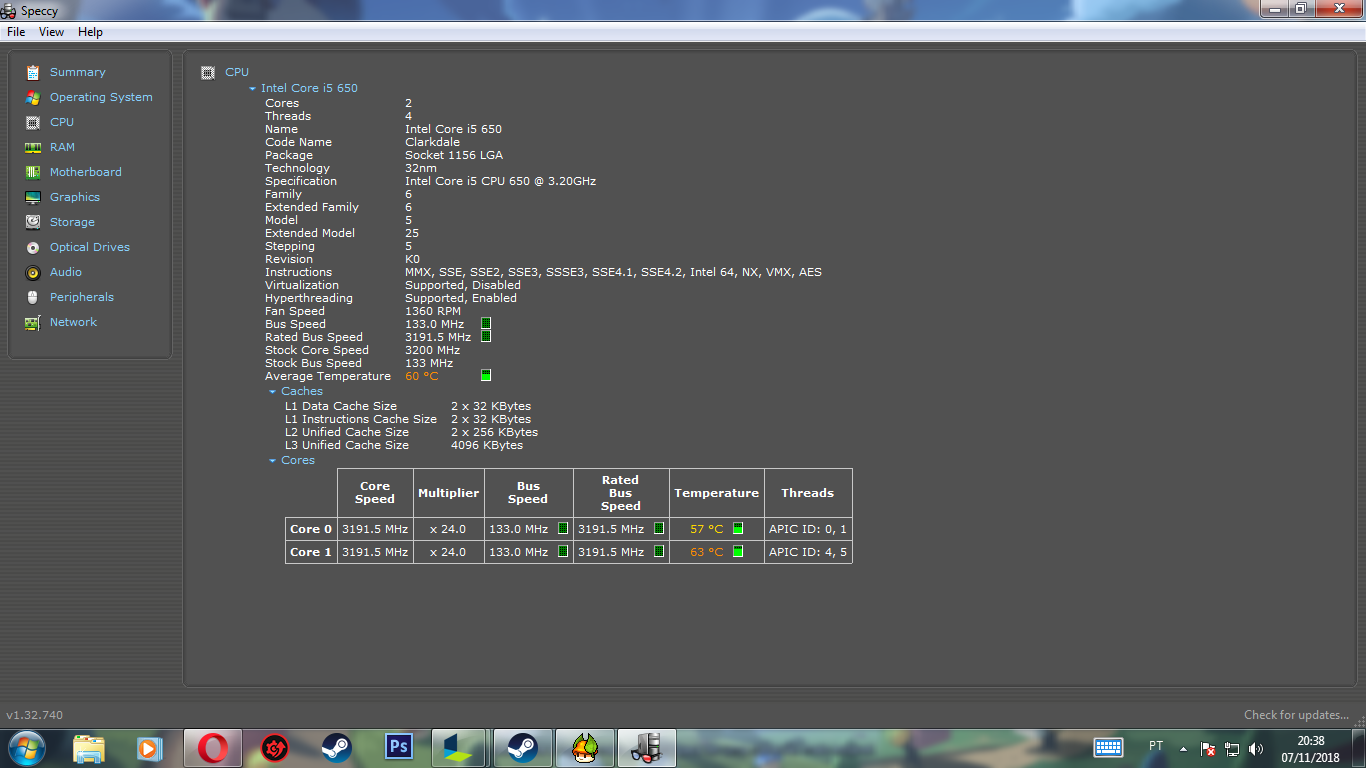Image resolution: width=1366 pixels, height=768 pixels.
Task: Open the File menu
Action: 16,32
